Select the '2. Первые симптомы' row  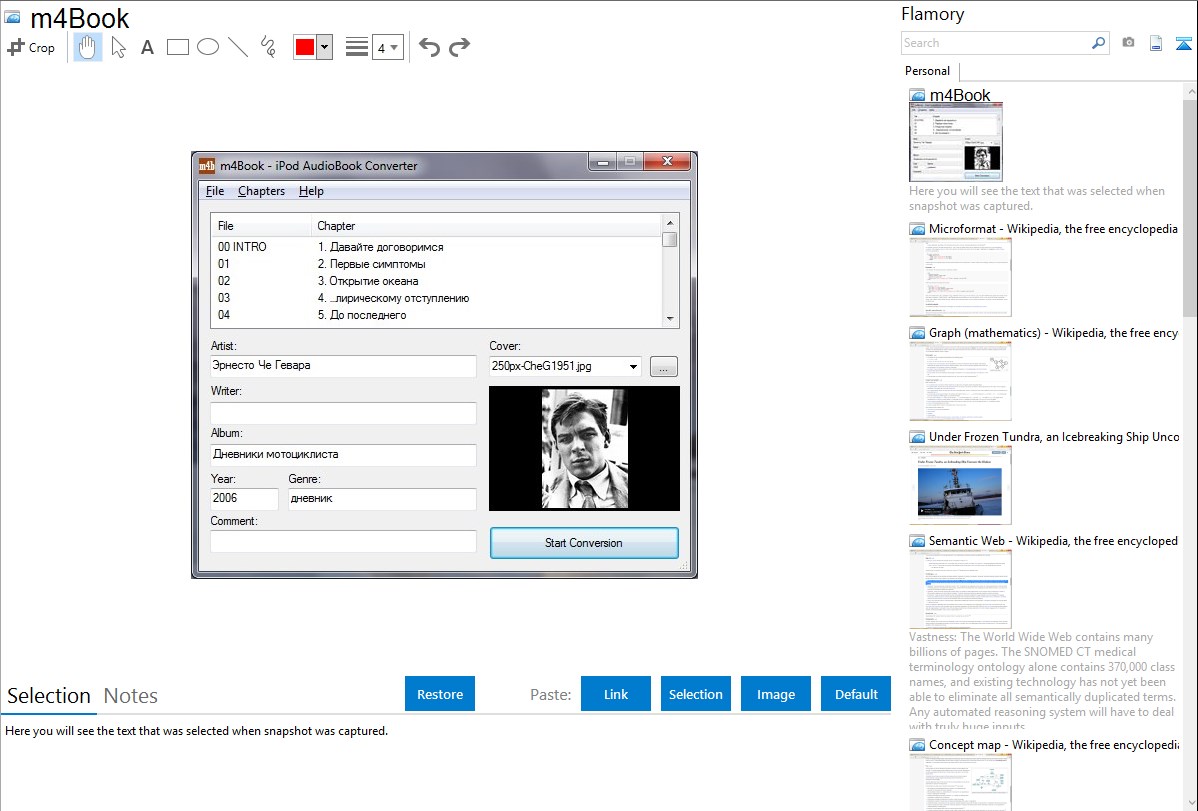[x=436, y=264]
